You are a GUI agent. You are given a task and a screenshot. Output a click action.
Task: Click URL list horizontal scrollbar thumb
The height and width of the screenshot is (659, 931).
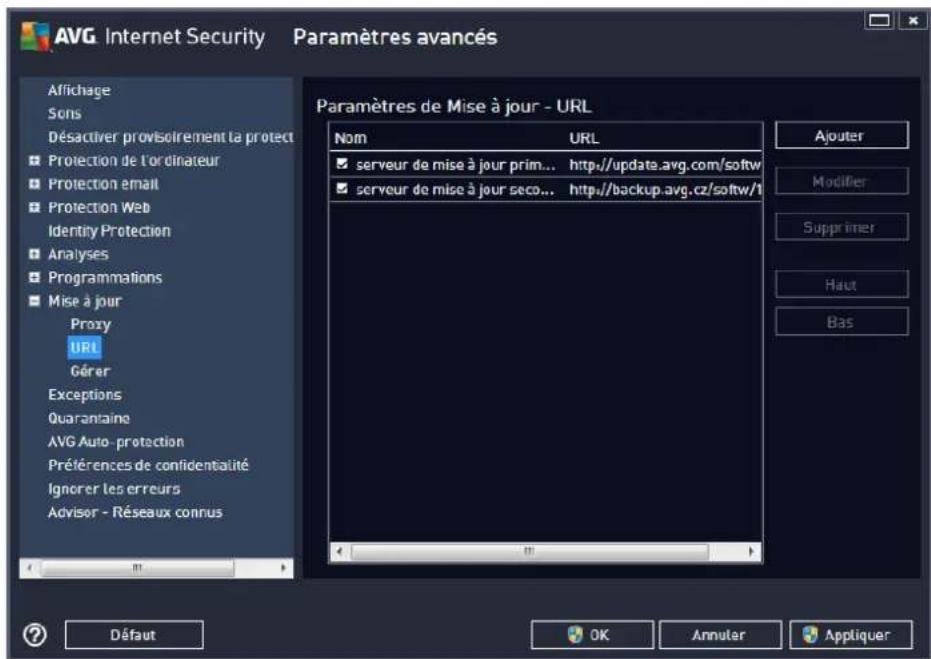click(530, 552)
